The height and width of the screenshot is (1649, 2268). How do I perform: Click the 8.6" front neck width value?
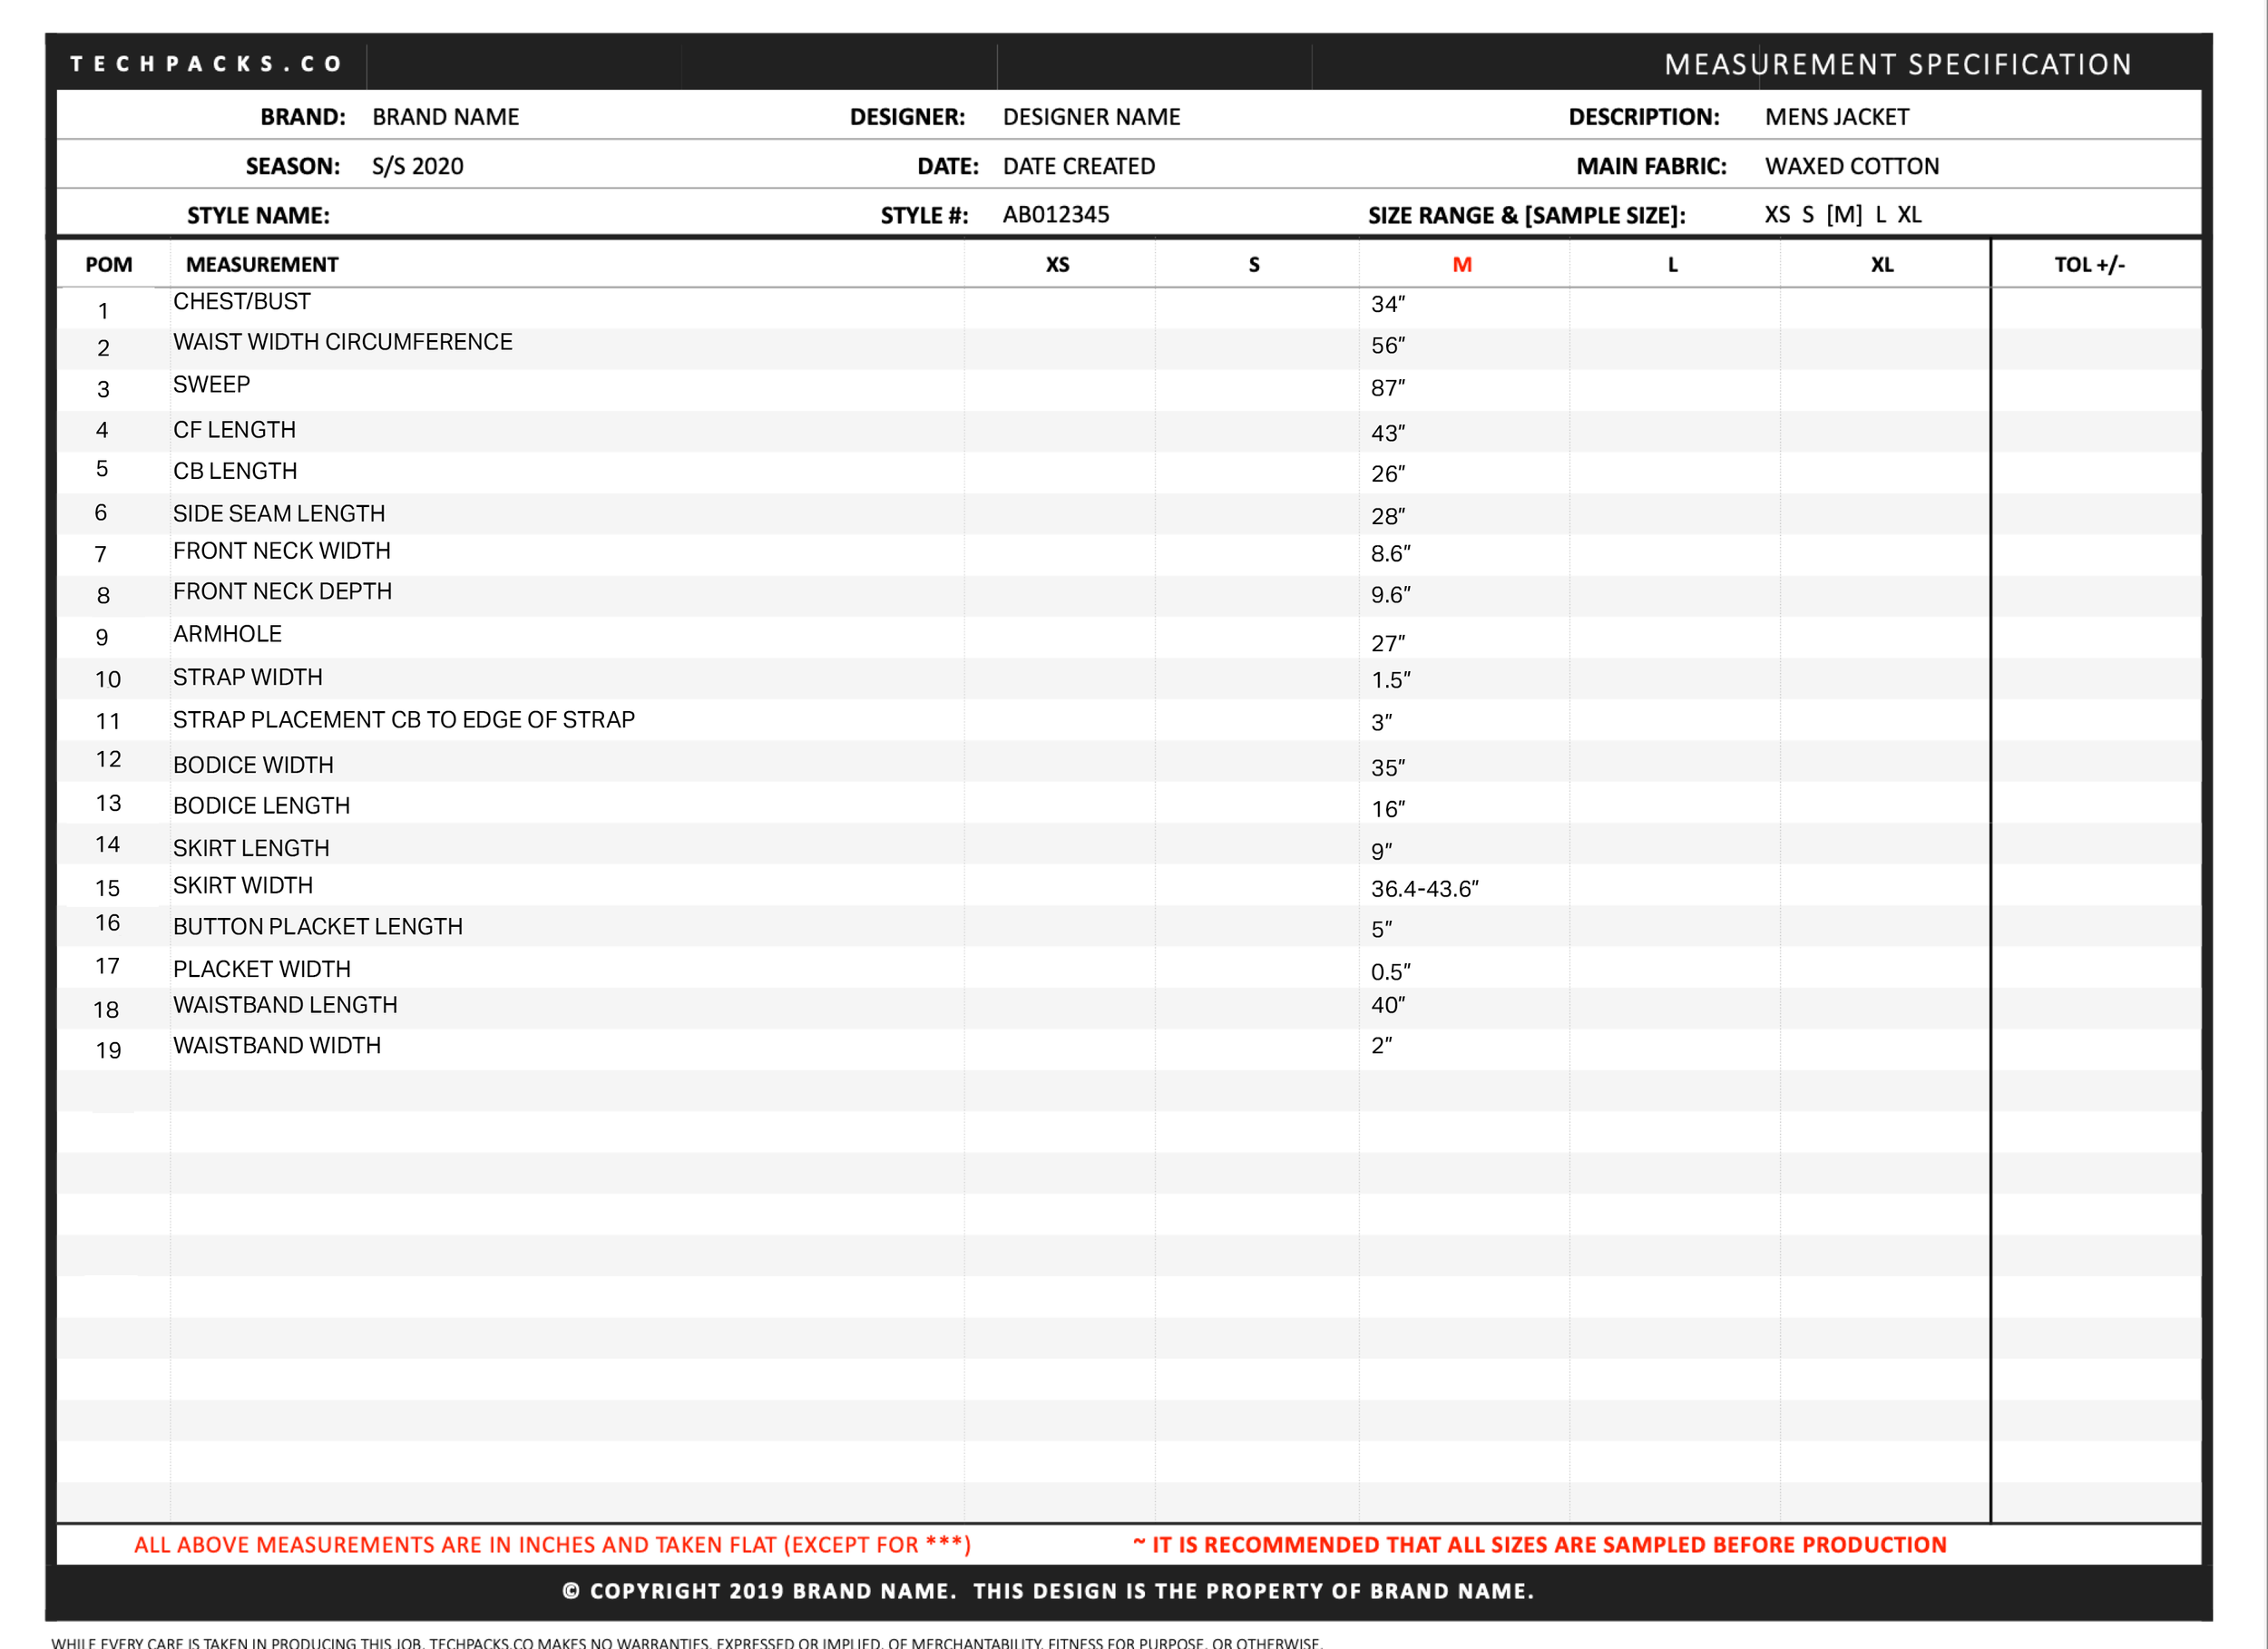point(1390,553)
